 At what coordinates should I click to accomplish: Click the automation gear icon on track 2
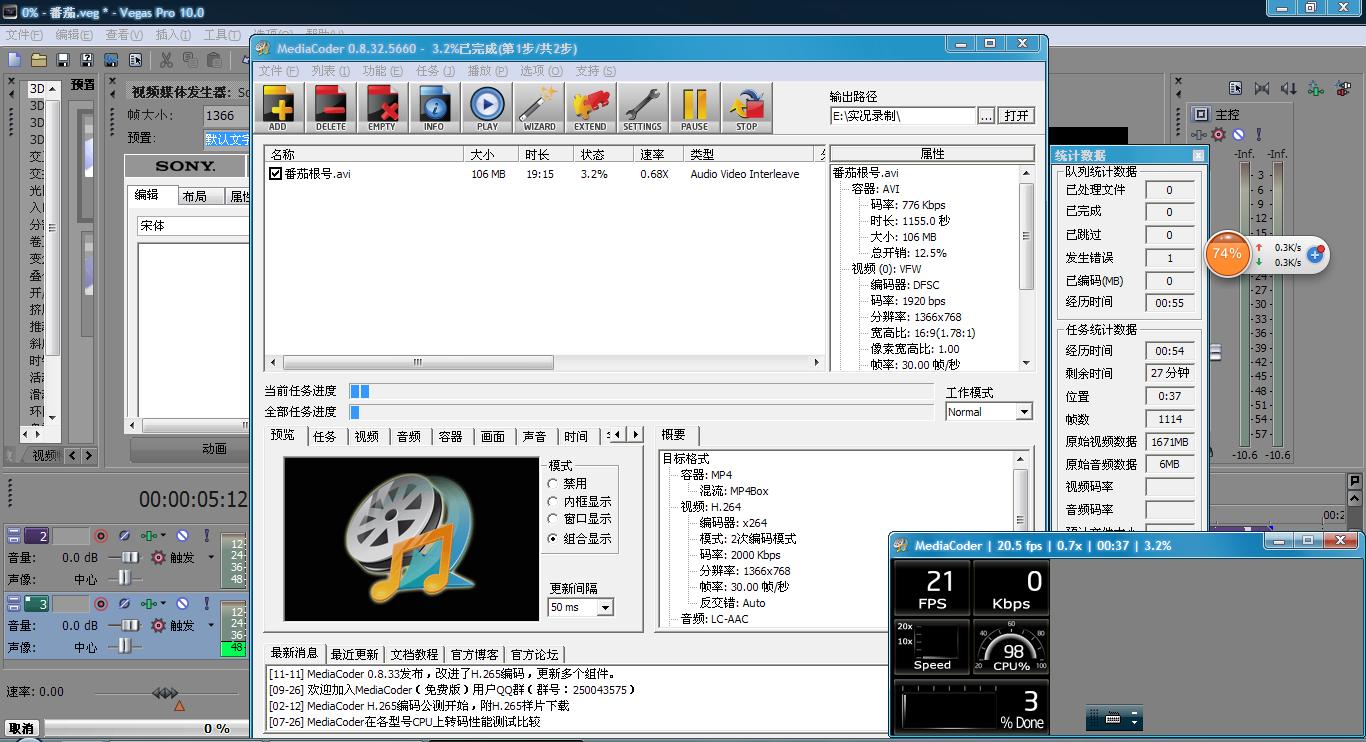tap(158, 557)
